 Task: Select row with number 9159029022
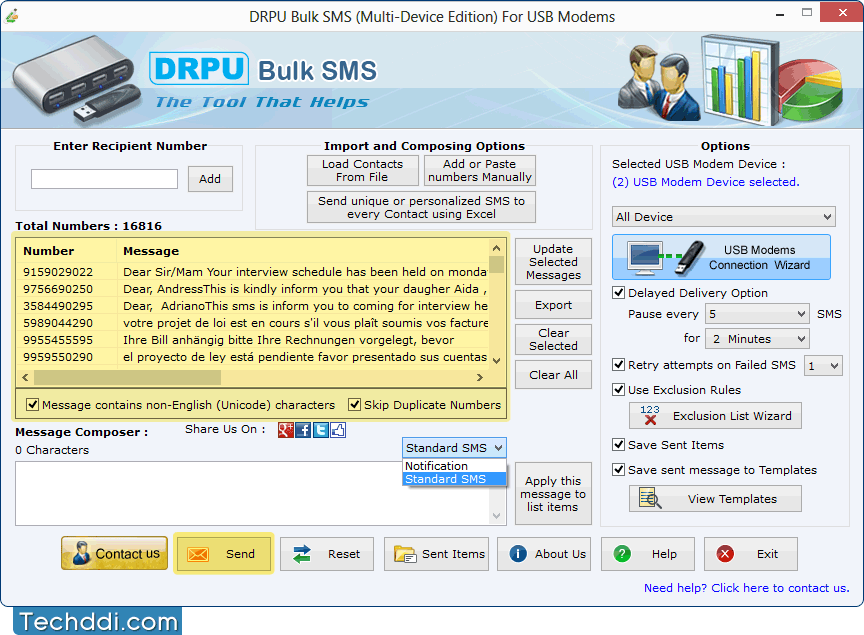coord(253,272)
